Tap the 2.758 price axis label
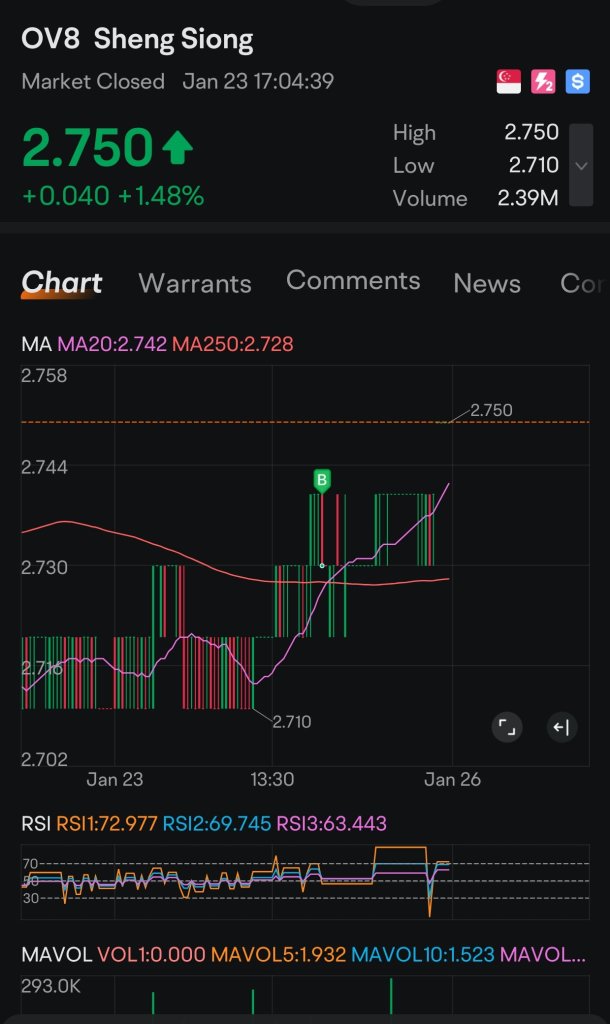 coord(44,376)
